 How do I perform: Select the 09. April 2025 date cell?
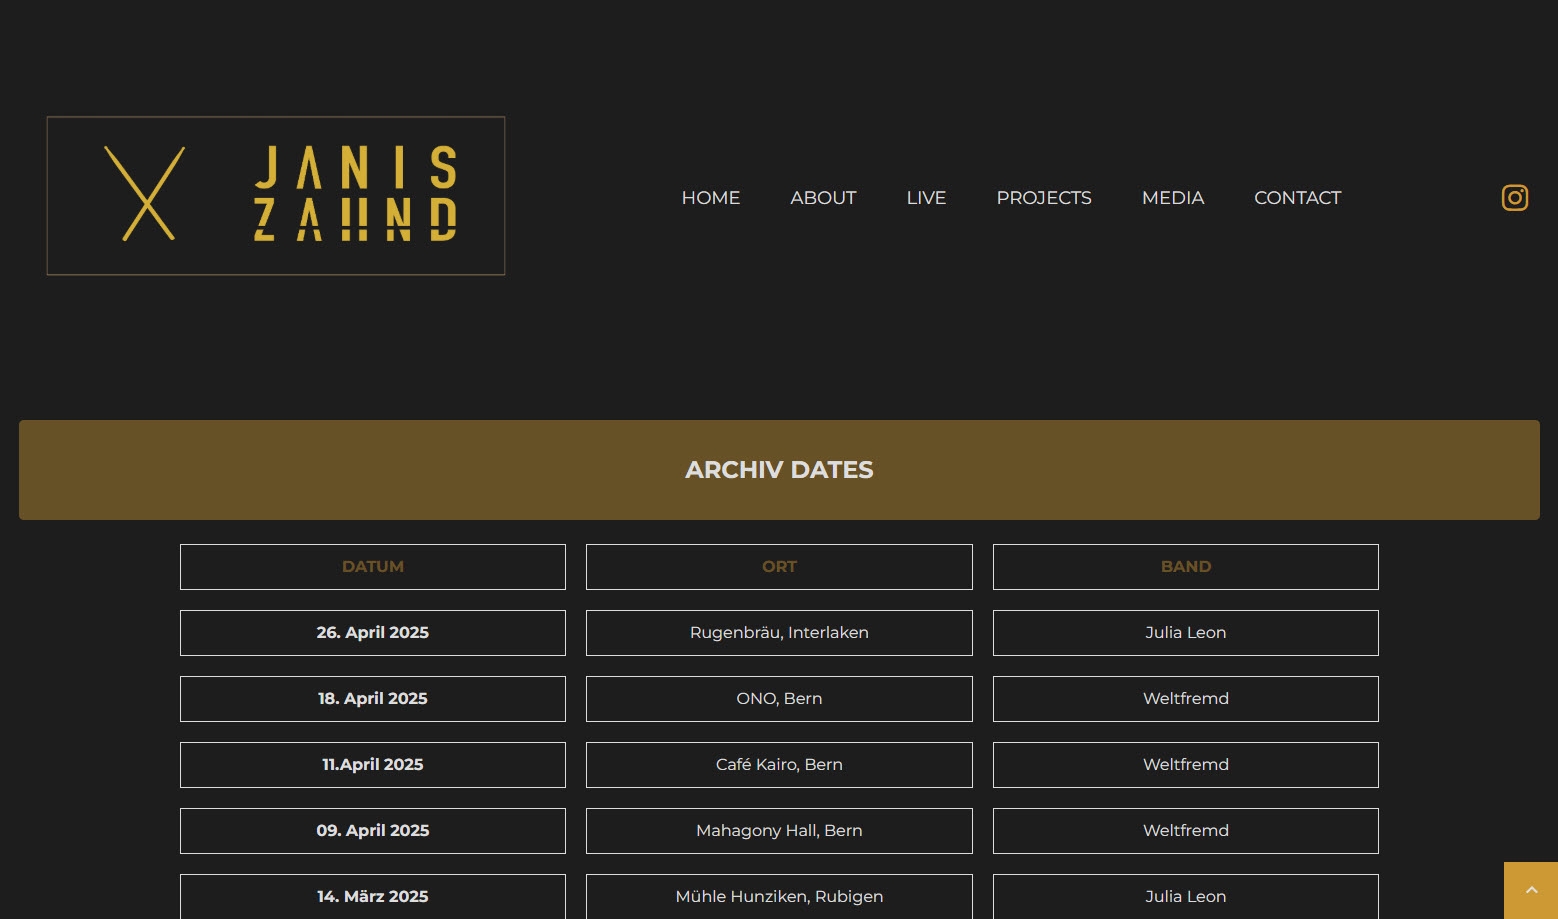pos(373,831)
